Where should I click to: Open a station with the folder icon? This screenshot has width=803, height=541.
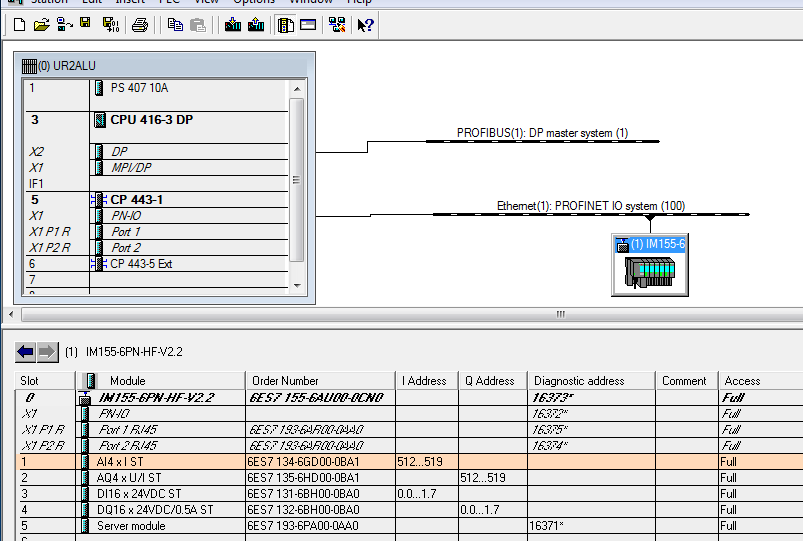click(41, 24)
